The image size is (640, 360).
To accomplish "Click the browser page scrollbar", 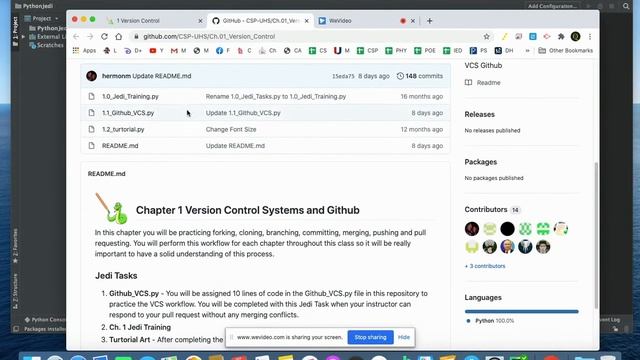I will click(x=596, y=236).
